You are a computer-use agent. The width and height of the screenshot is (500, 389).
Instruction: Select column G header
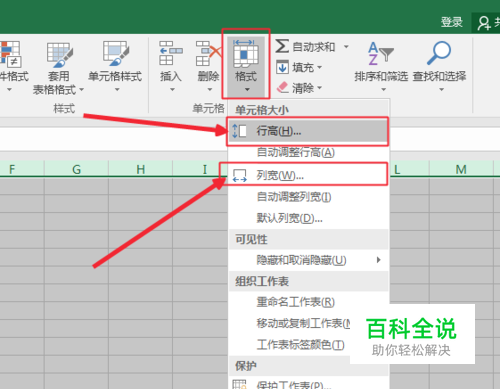[x=76, y=169]
